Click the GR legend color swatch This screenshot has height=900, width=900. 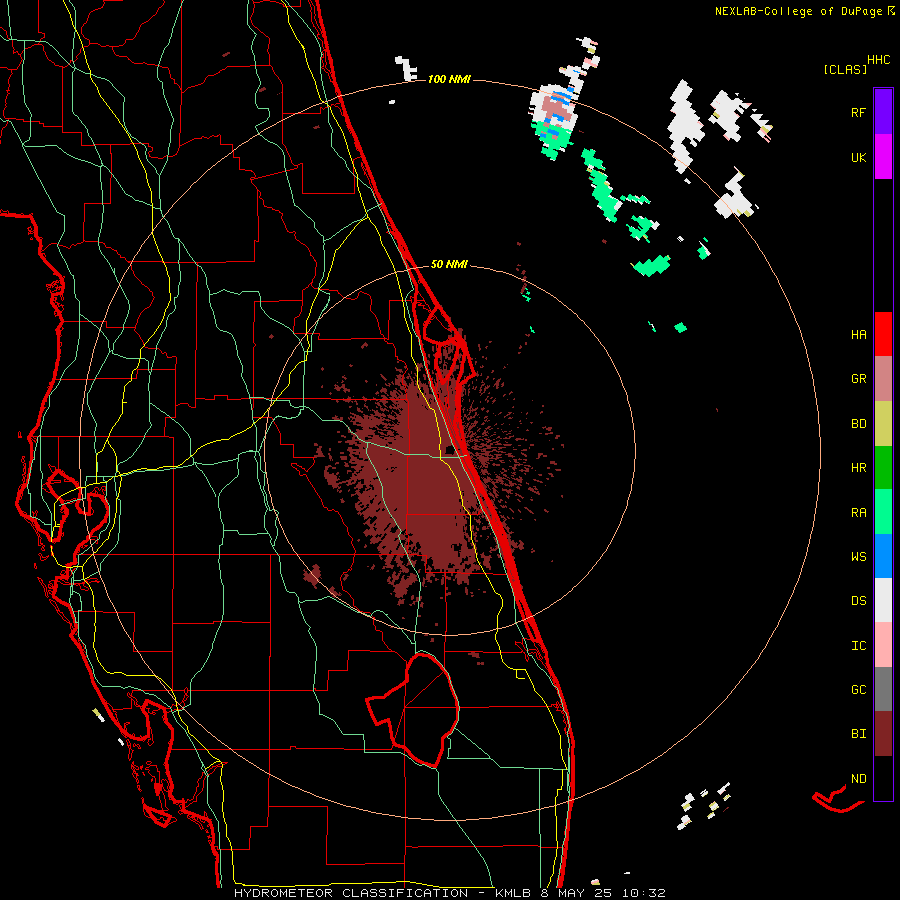(883, 379)
